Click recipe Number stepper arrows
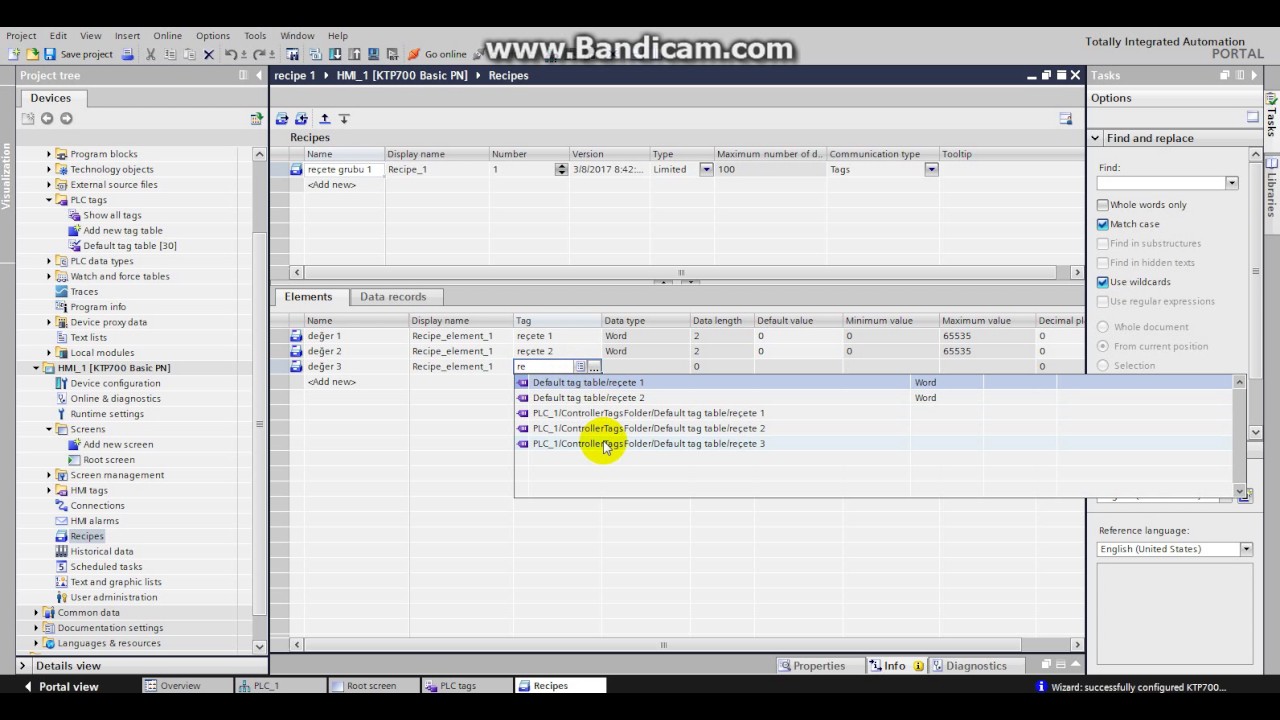 pyautogui.click(x=561, y=169)
